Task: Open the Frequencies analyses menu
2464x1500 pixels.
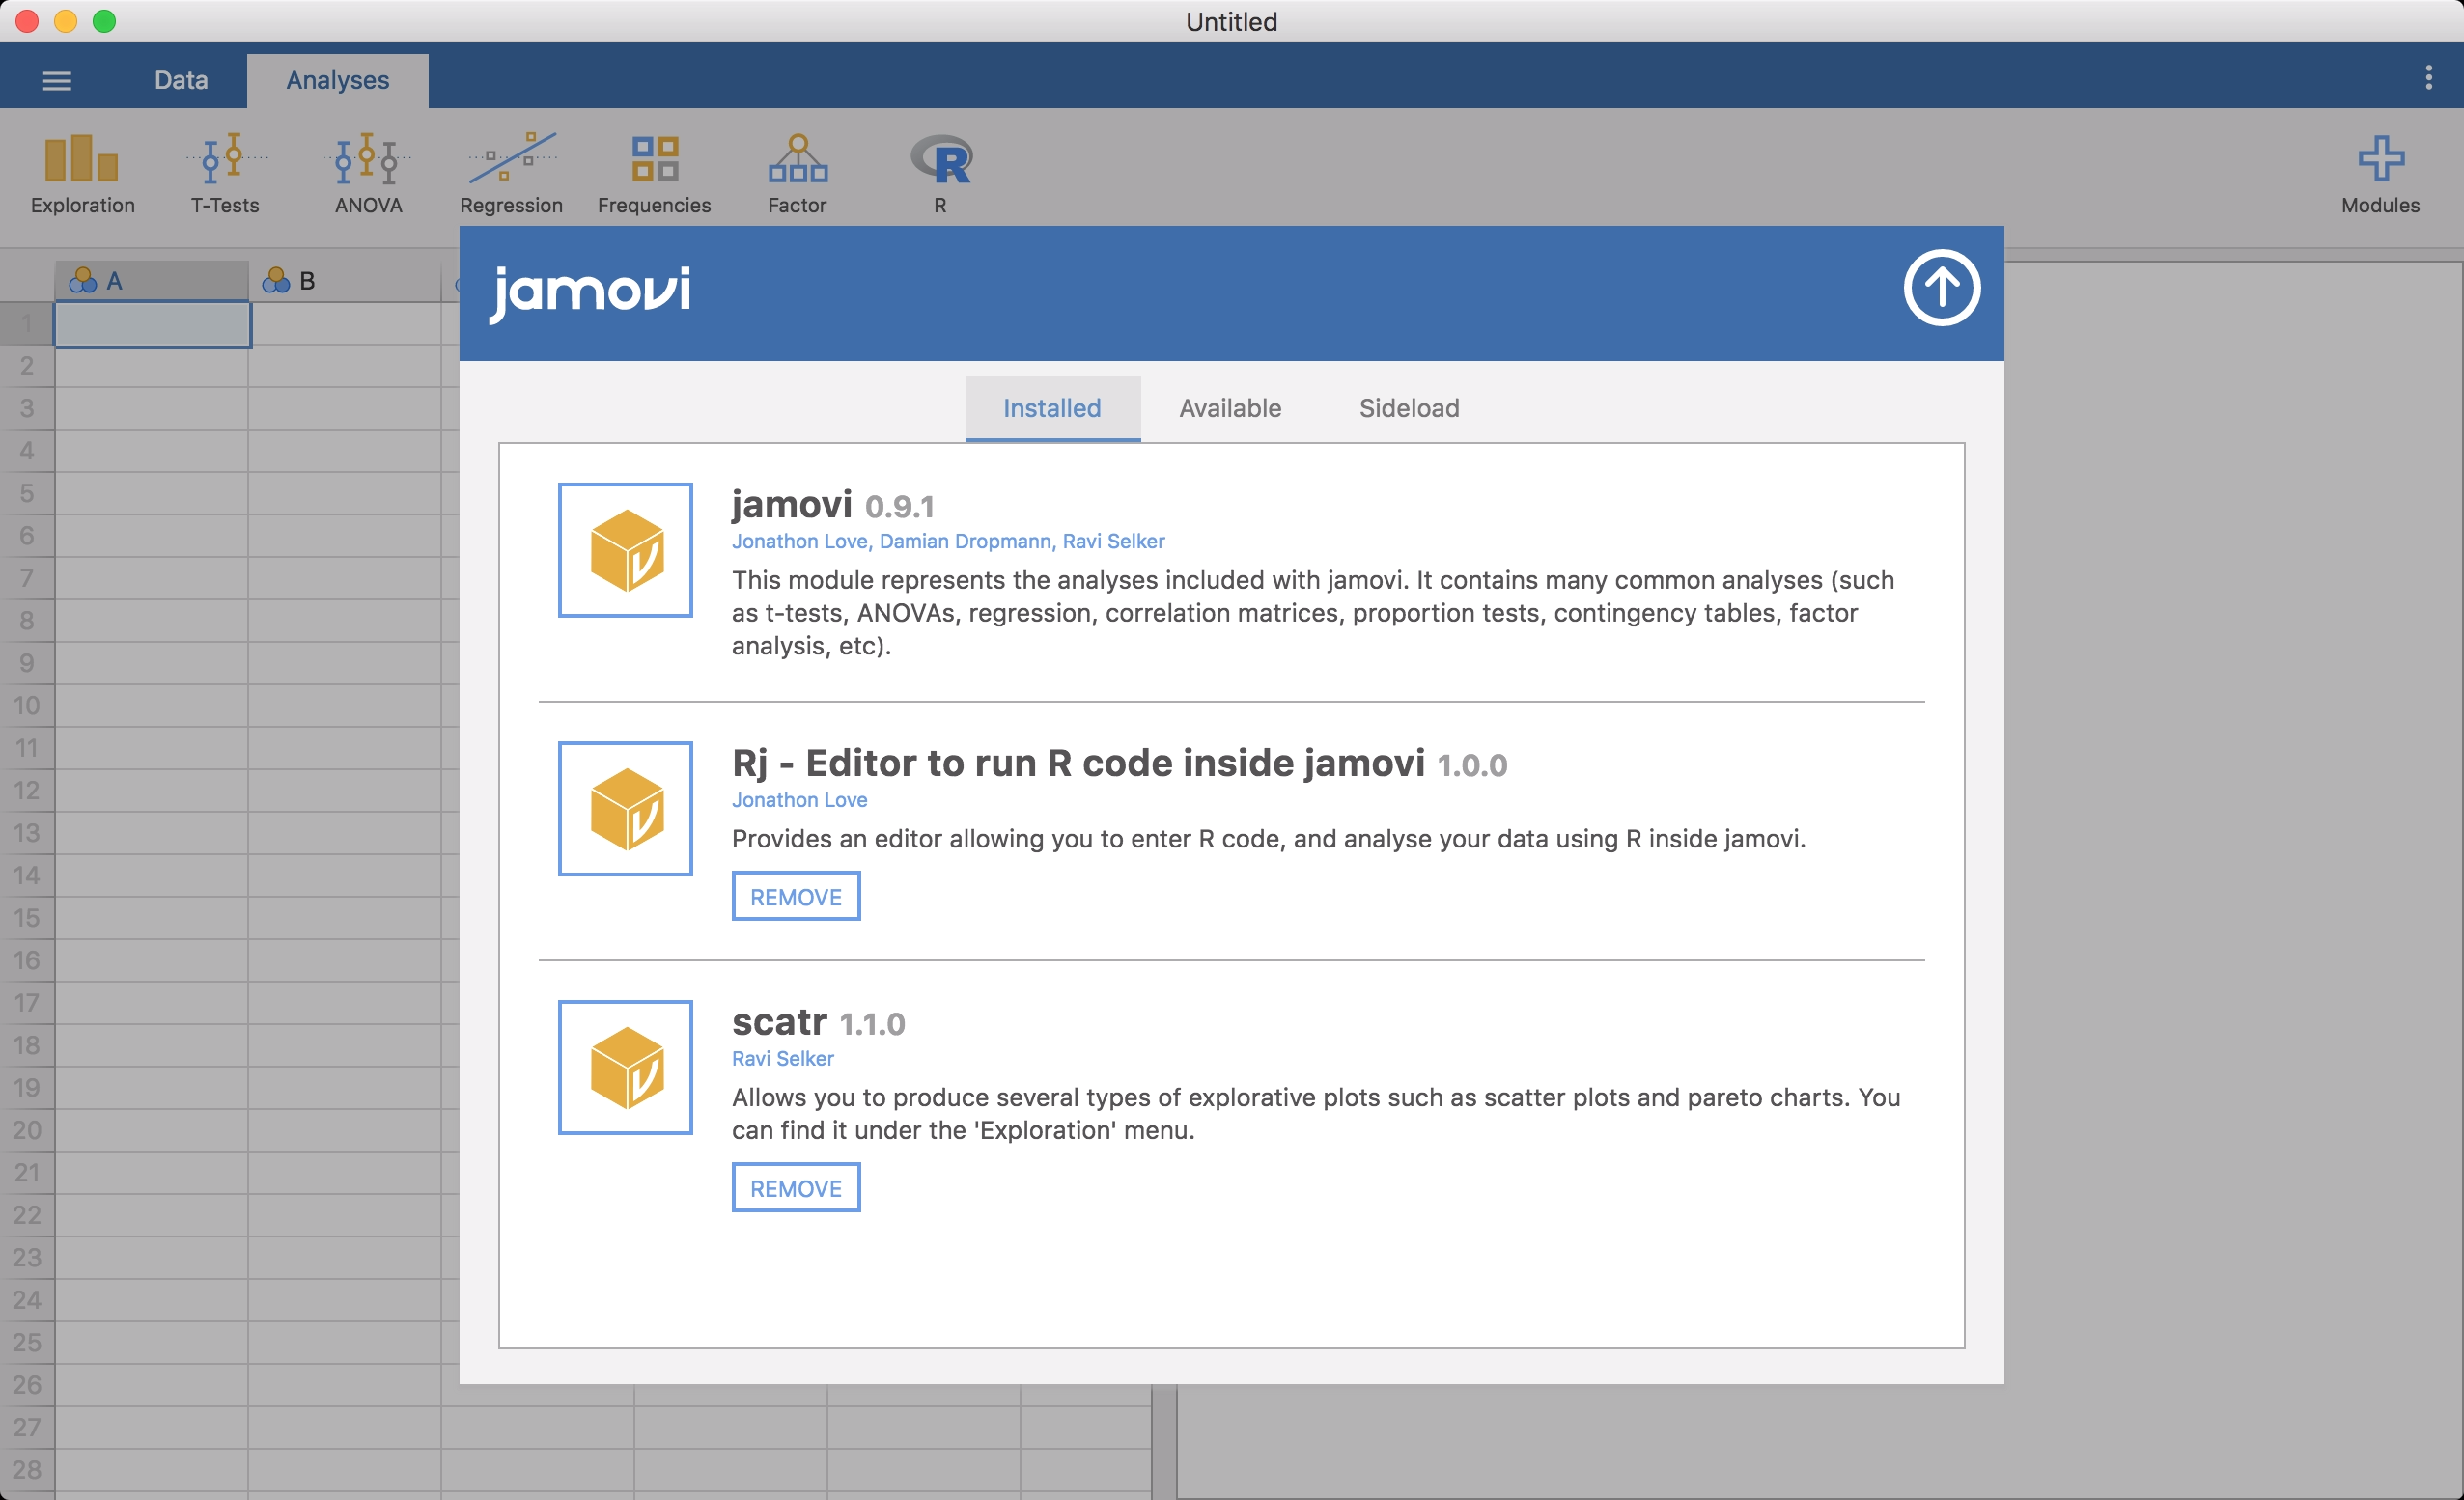Action: coord(654,174)
